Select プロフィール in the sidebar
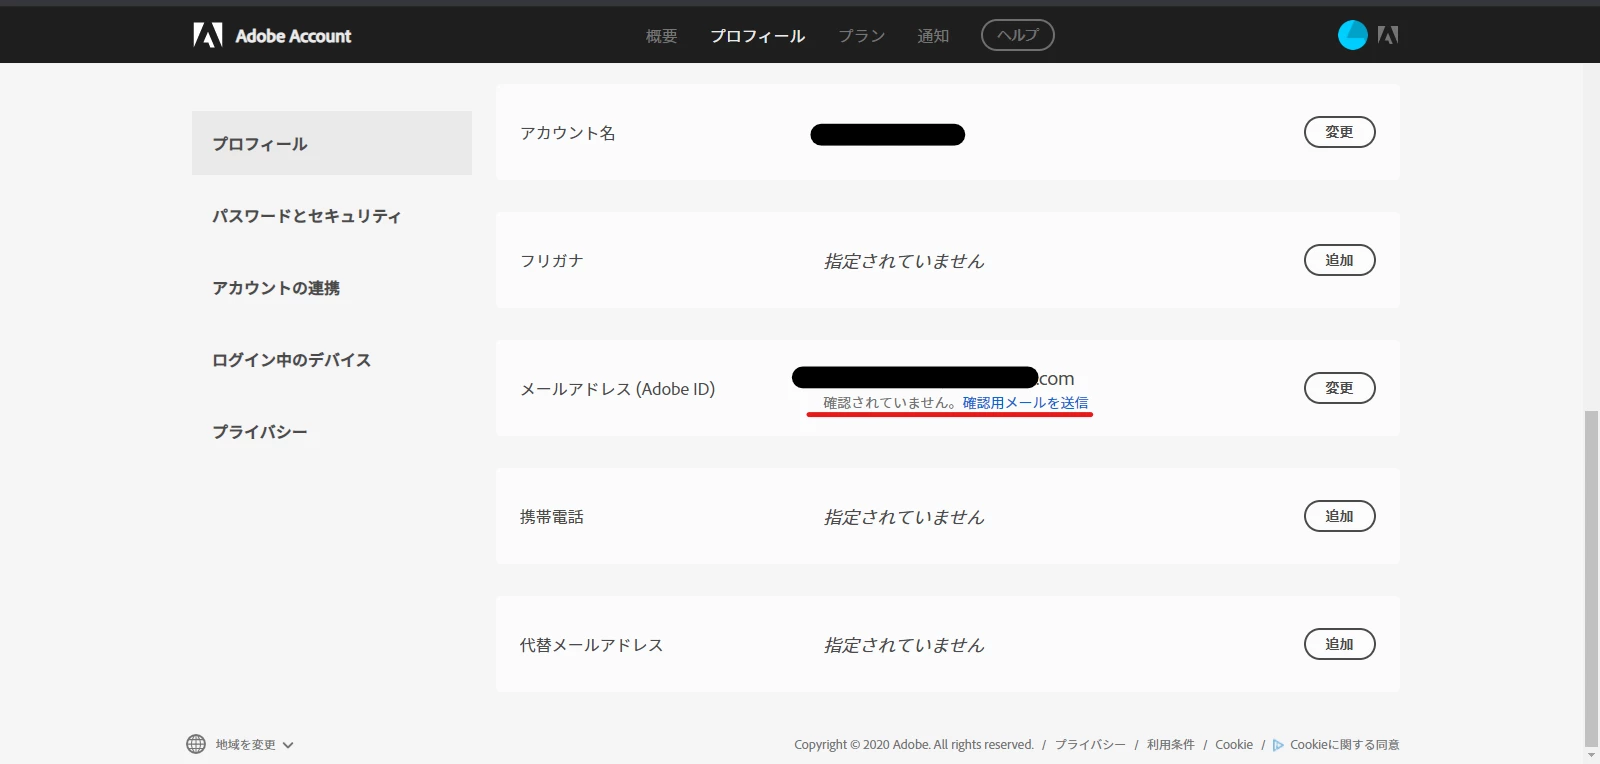1600x764 pixels. click(332, 143)
